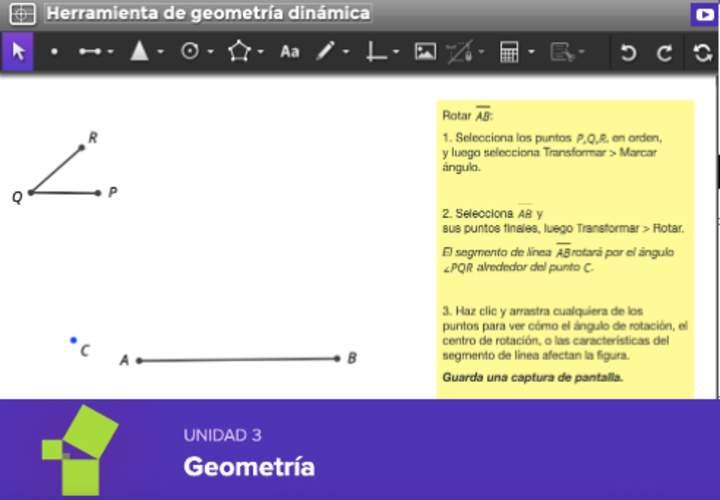
Task: Select the perpendicular line tool
Action: tap(376, 52)
